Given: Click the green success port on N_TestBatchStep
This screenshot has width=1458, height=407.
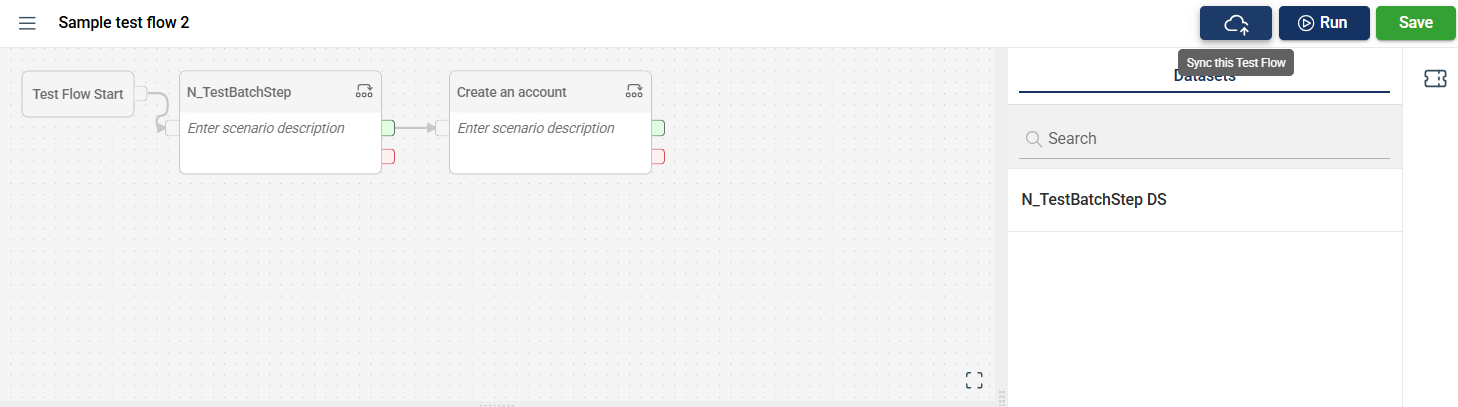Looking at the screenshot, I should (388, 128).
